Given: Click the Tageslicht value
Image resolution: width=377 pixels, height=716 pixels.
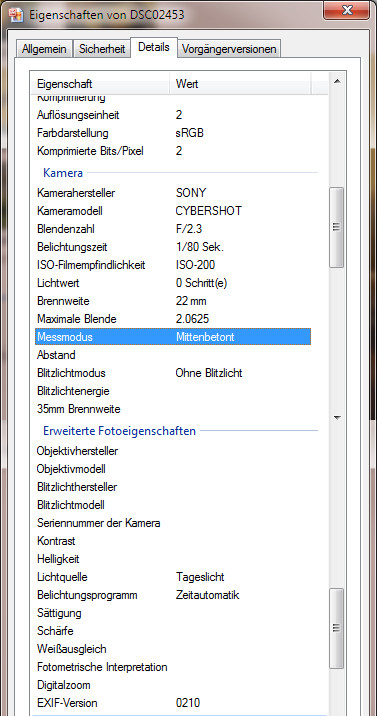Looking at the screenshot, I should 200,577.
